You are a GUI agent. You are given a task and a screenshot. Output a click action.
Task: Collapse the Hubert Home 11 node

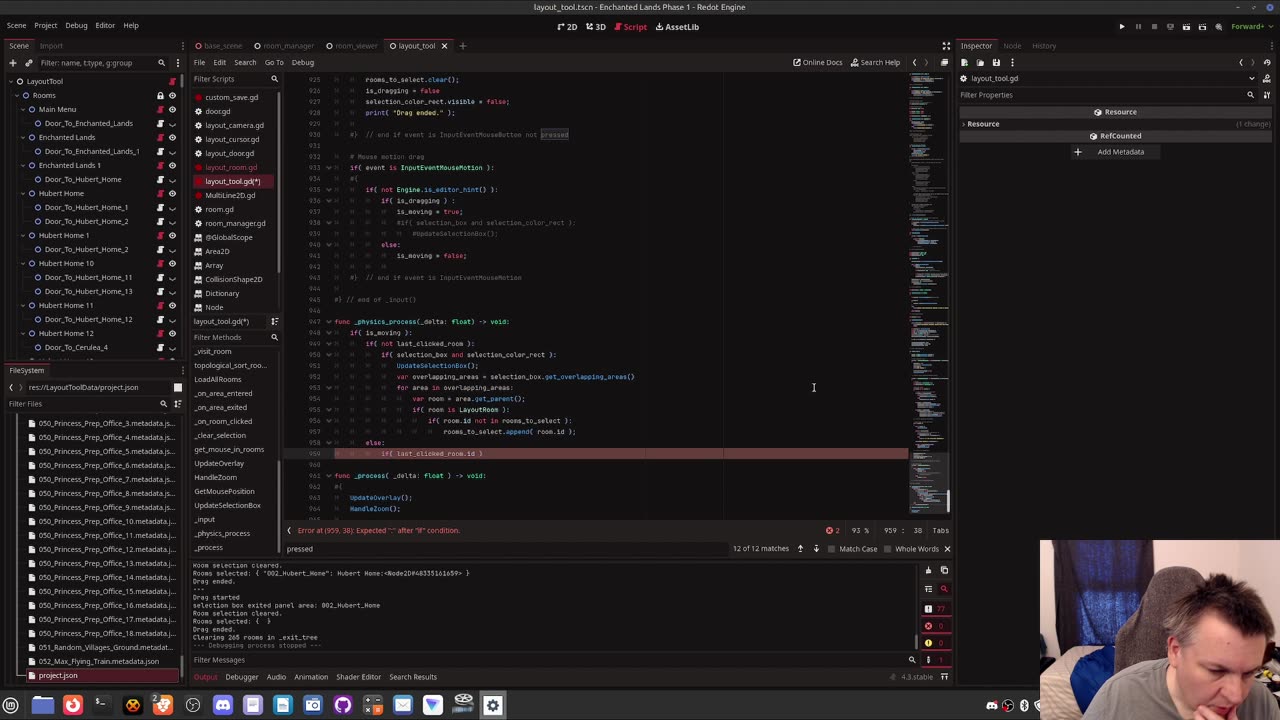tap(24, 305)
